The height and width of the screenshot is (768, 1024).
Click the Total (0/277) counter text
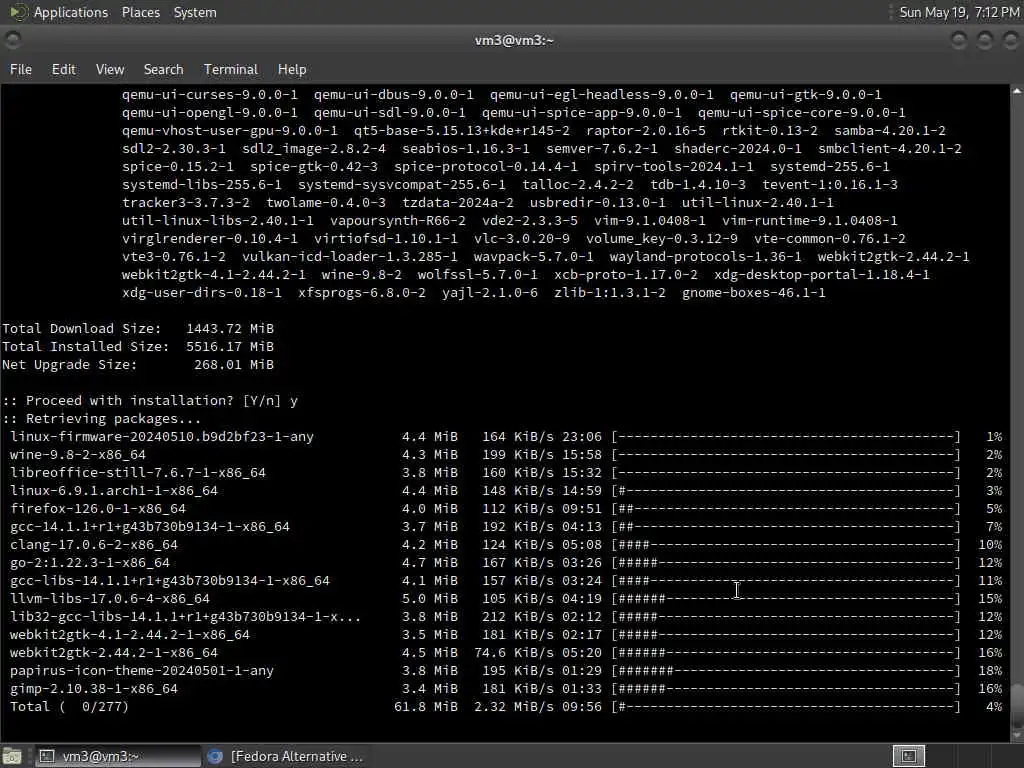(69, 707)
